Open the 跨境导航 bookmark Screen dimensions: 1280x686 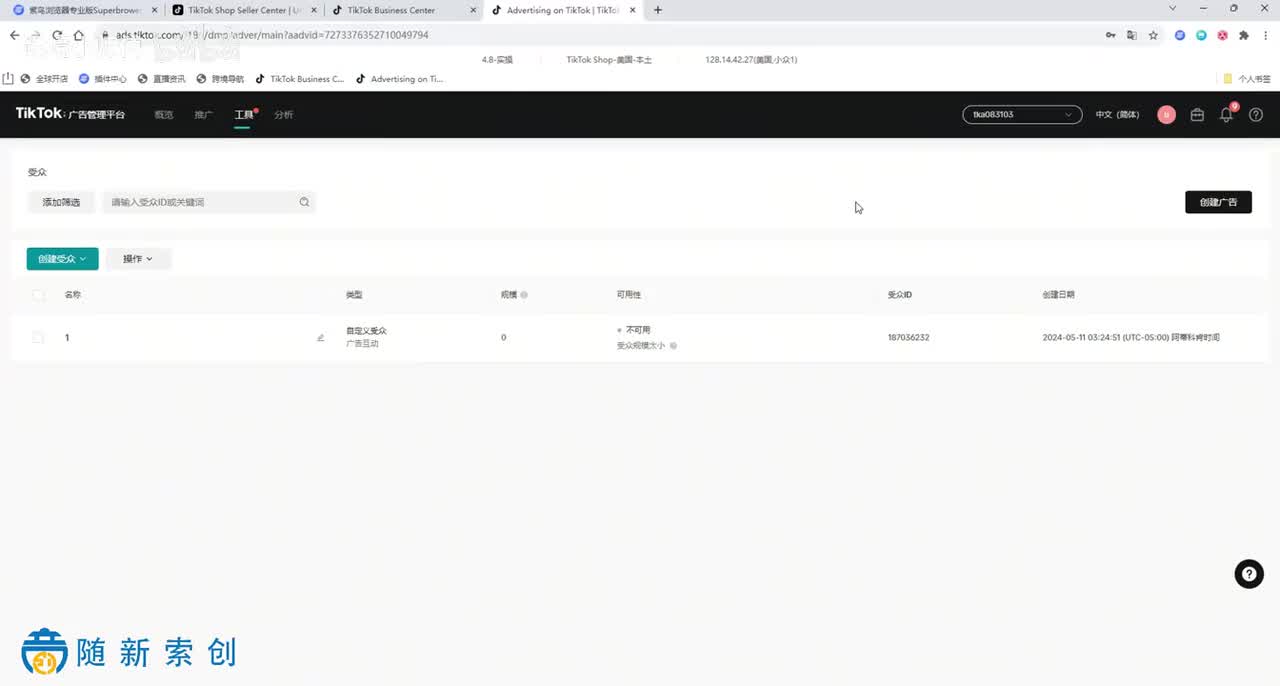coord(220,79)
